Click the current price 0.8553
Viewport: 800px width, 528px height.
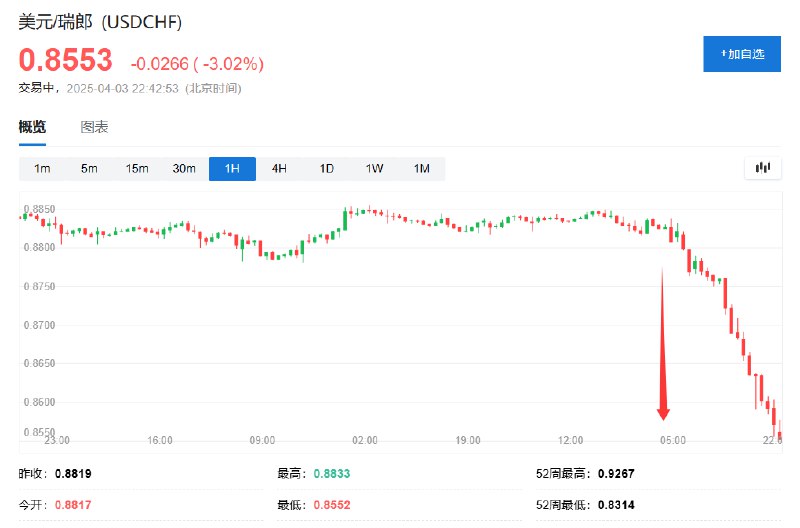[65, 60]
